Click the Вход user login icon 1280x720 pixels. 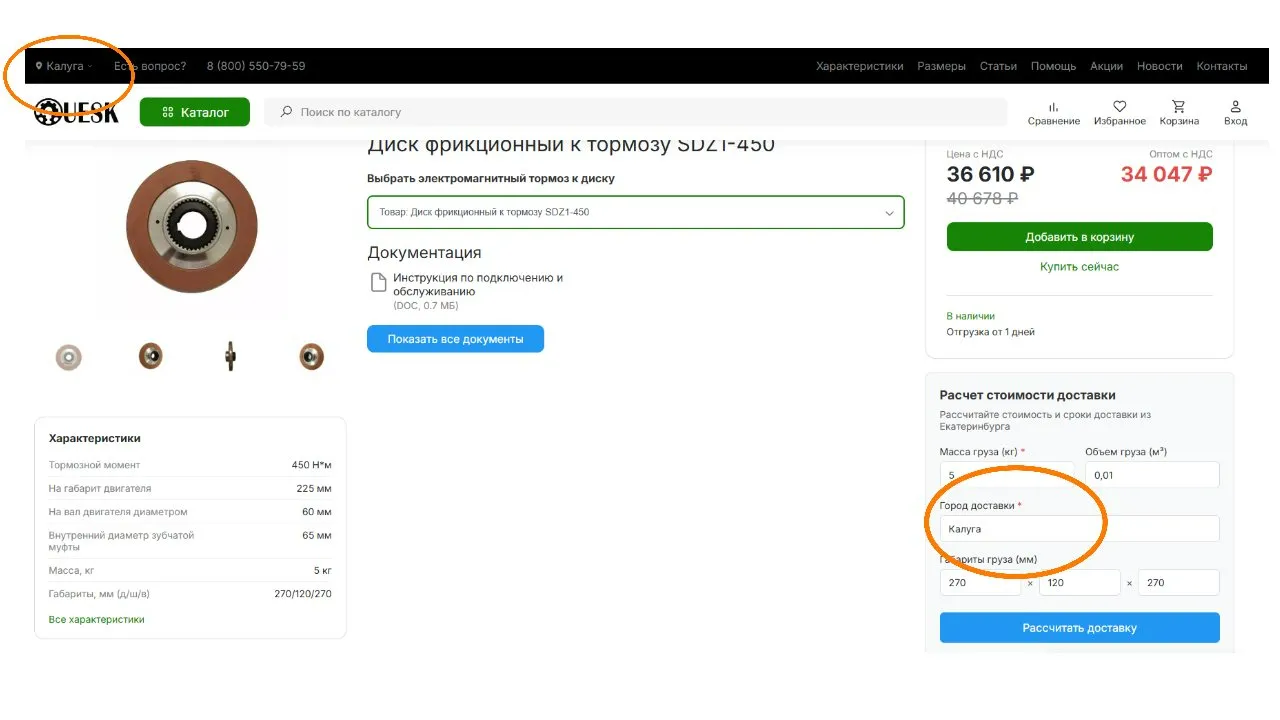pyautogui.click(x=1235, y=107)
